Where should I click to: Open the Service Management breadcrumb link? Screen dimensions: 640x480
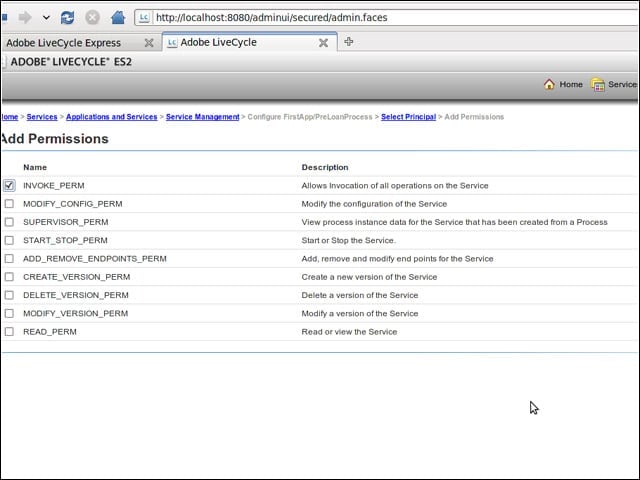pyautogui.click(x=202, y=117)
